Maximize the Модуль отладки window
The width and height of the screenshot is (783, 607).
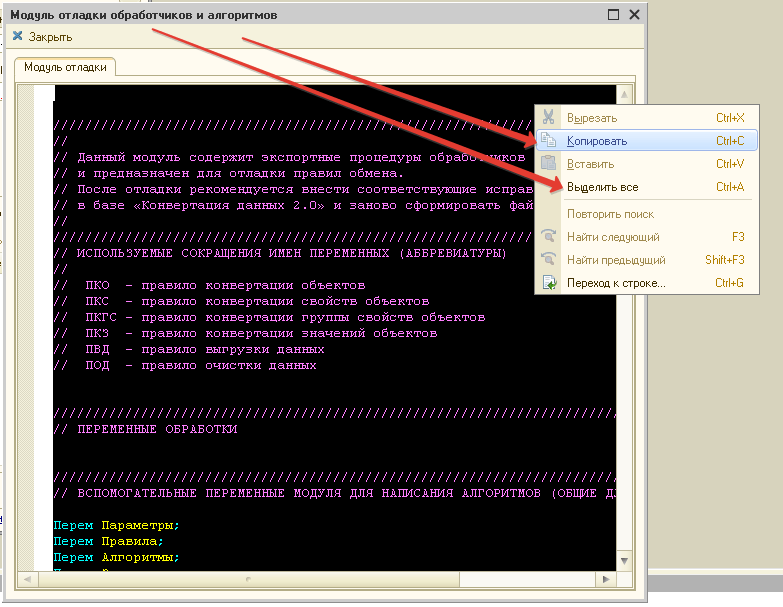[x=614, y=15]
